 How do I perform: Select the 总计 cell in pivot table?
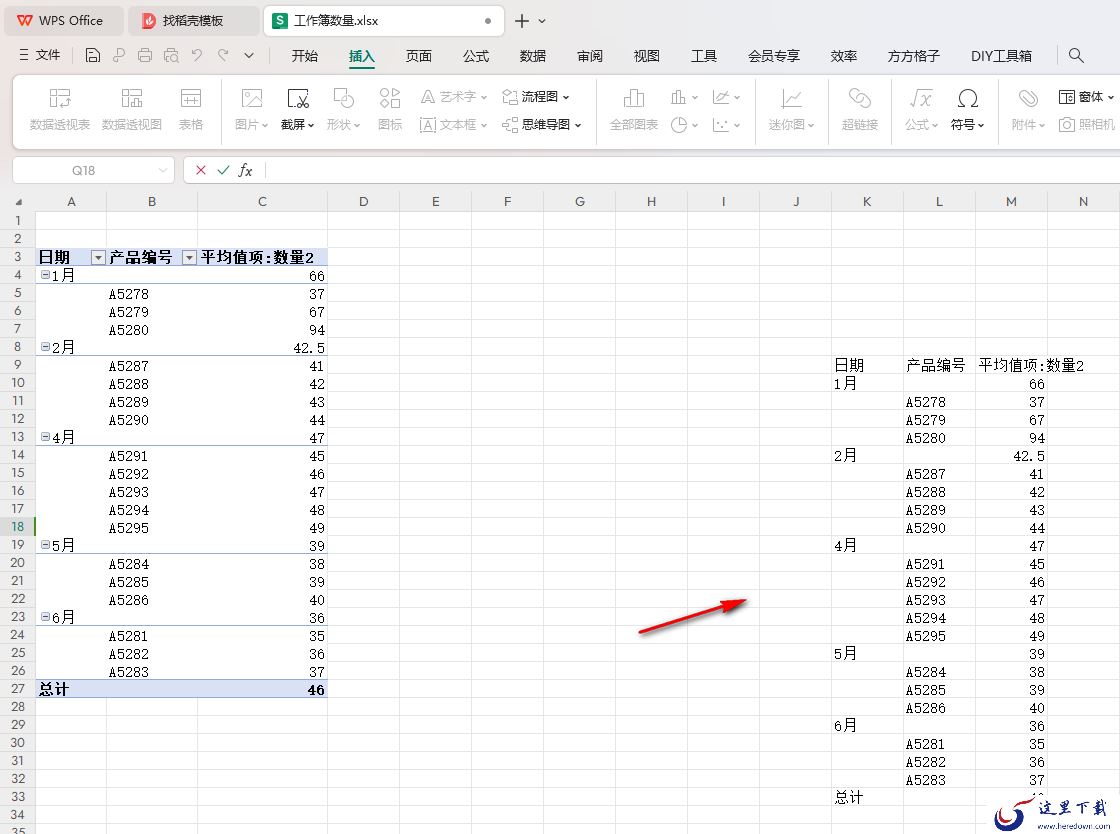71,689
